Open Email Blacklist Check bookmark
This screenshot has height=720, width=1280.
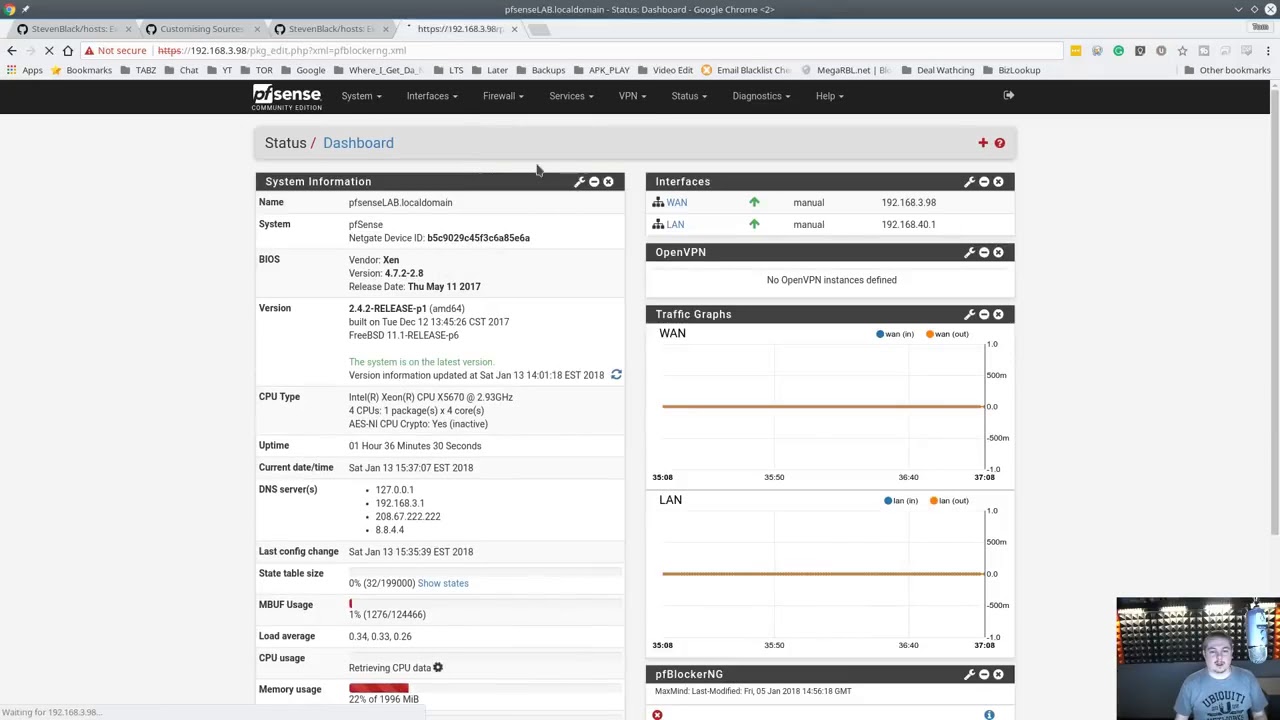click(746, 70)
